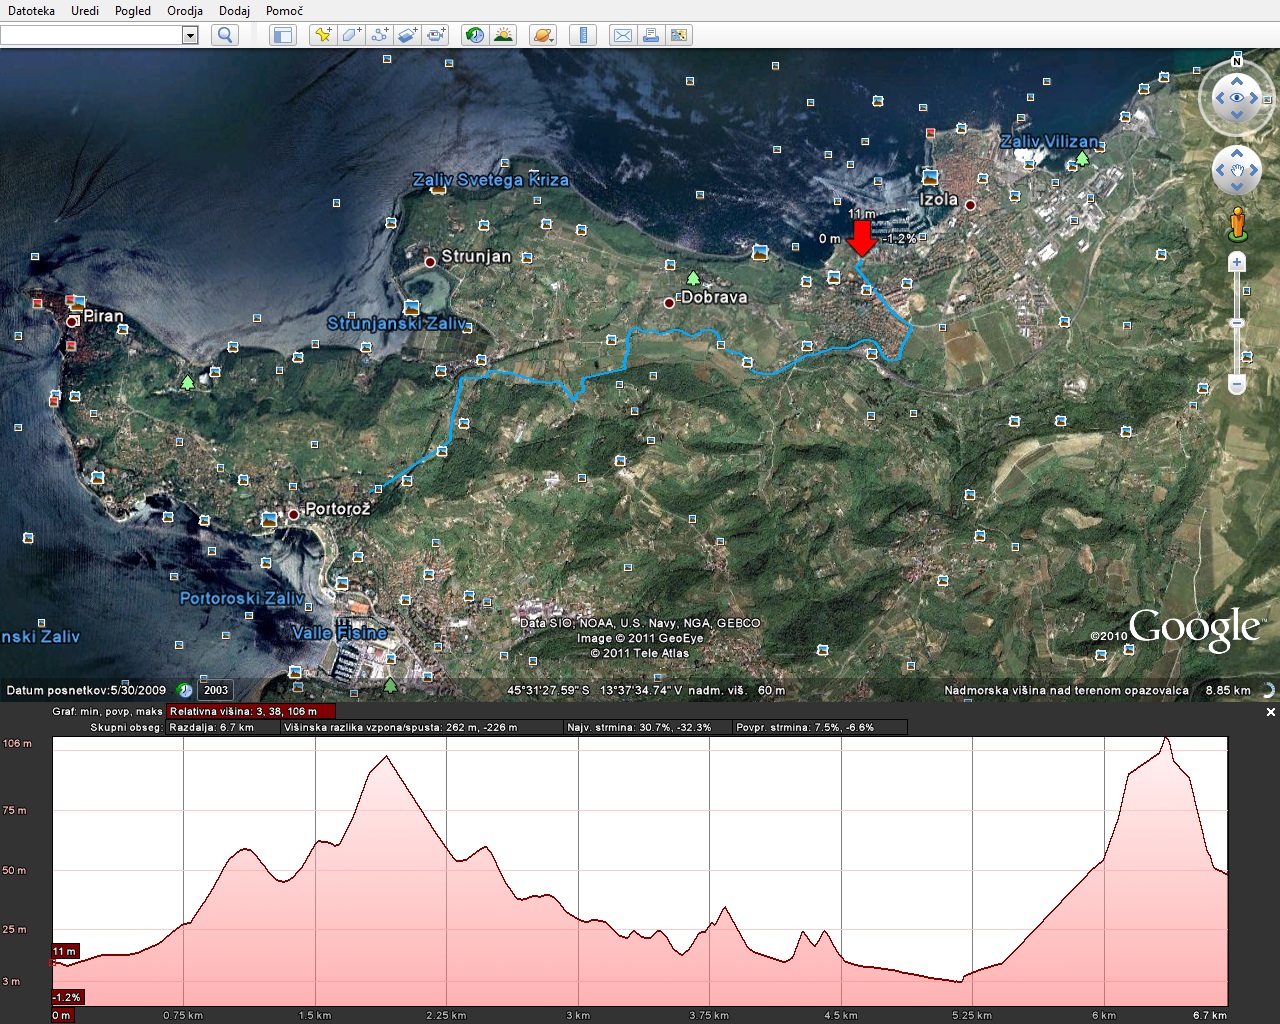
Task: Toggle sunlight across the landscape
Action: (503, 35)
